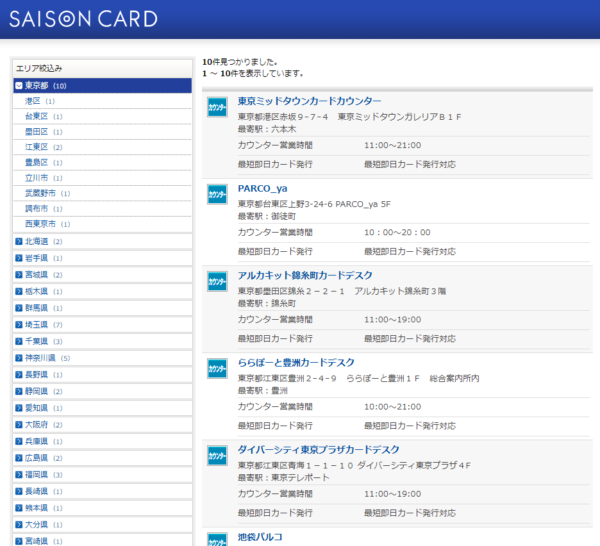Open the PARCO_ya store link
600x546 pixels.
point(262,189)
